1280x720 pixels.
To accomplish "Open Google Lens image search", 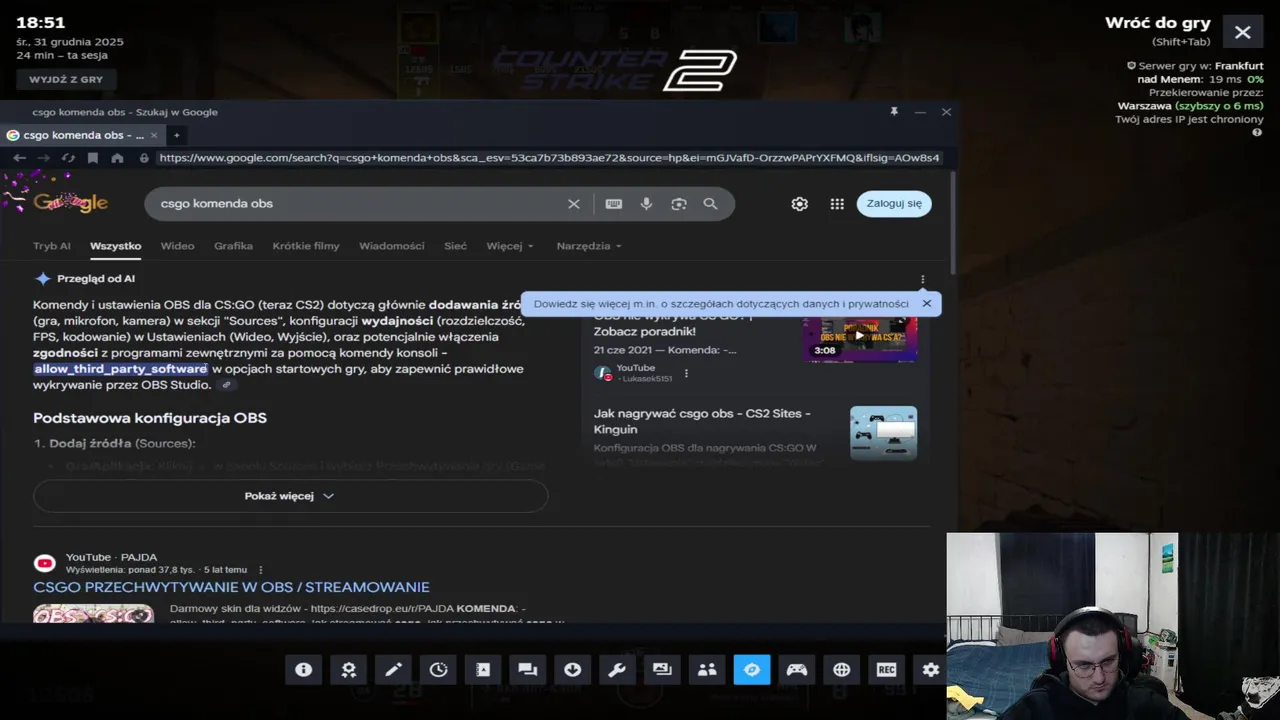I will tap(679, 204).
